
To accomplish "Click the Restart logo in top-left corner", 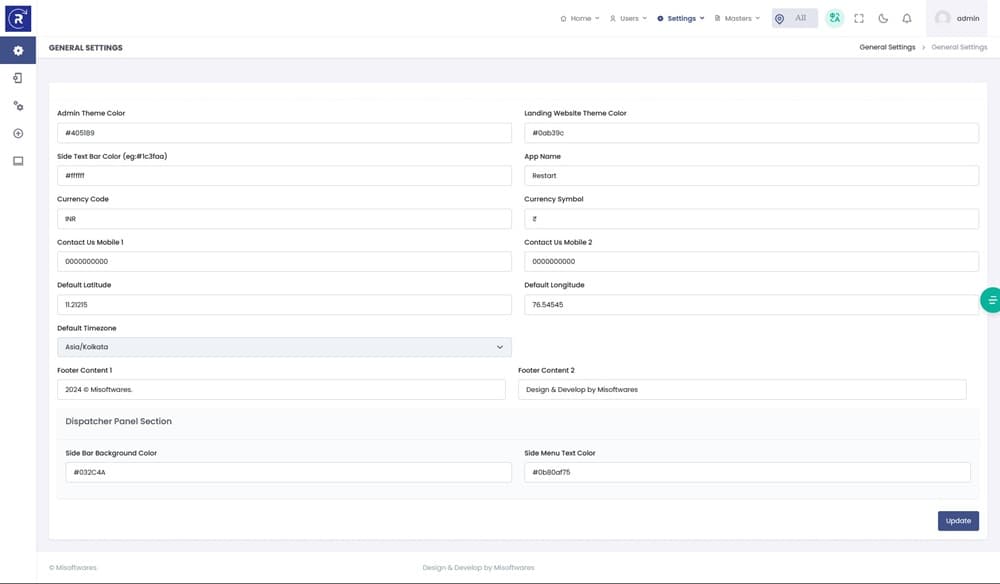I will (x=18, y=18).
